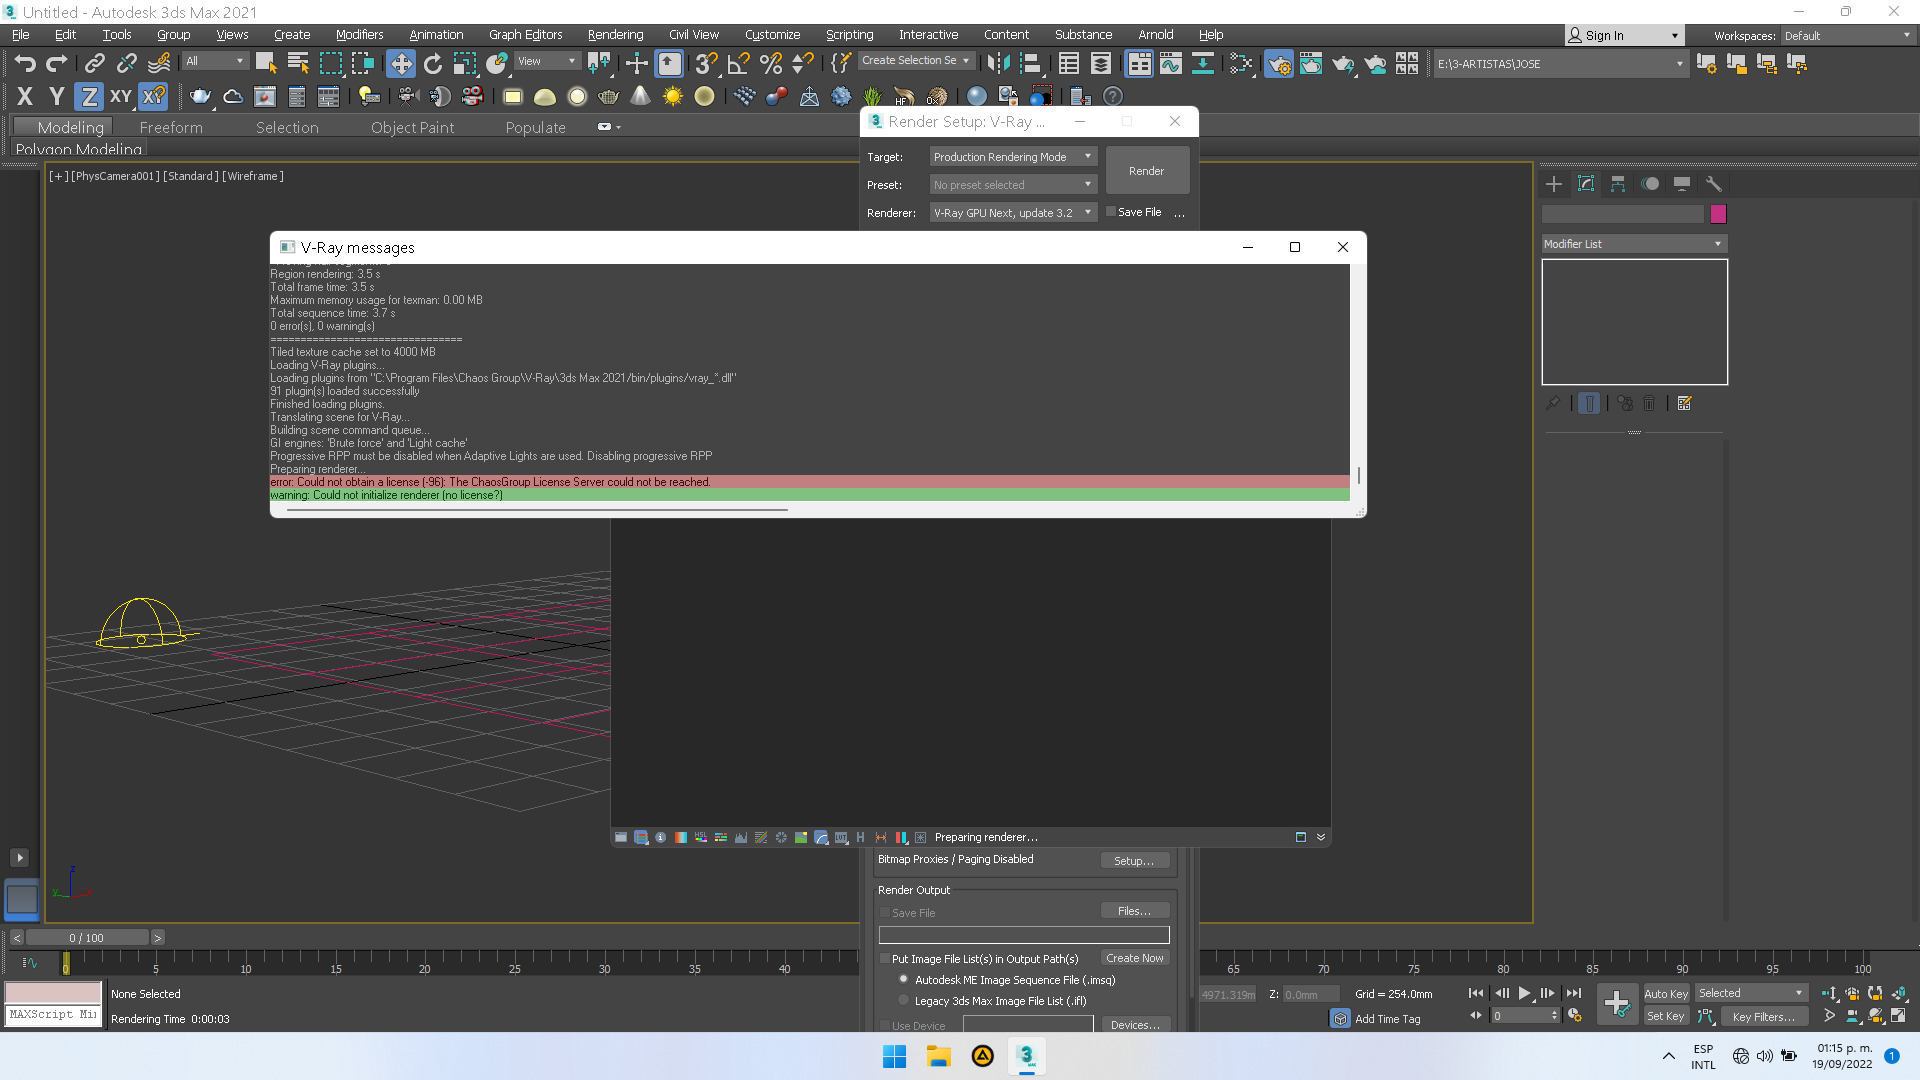Select the Move tool in toolbar

point(400,64)
